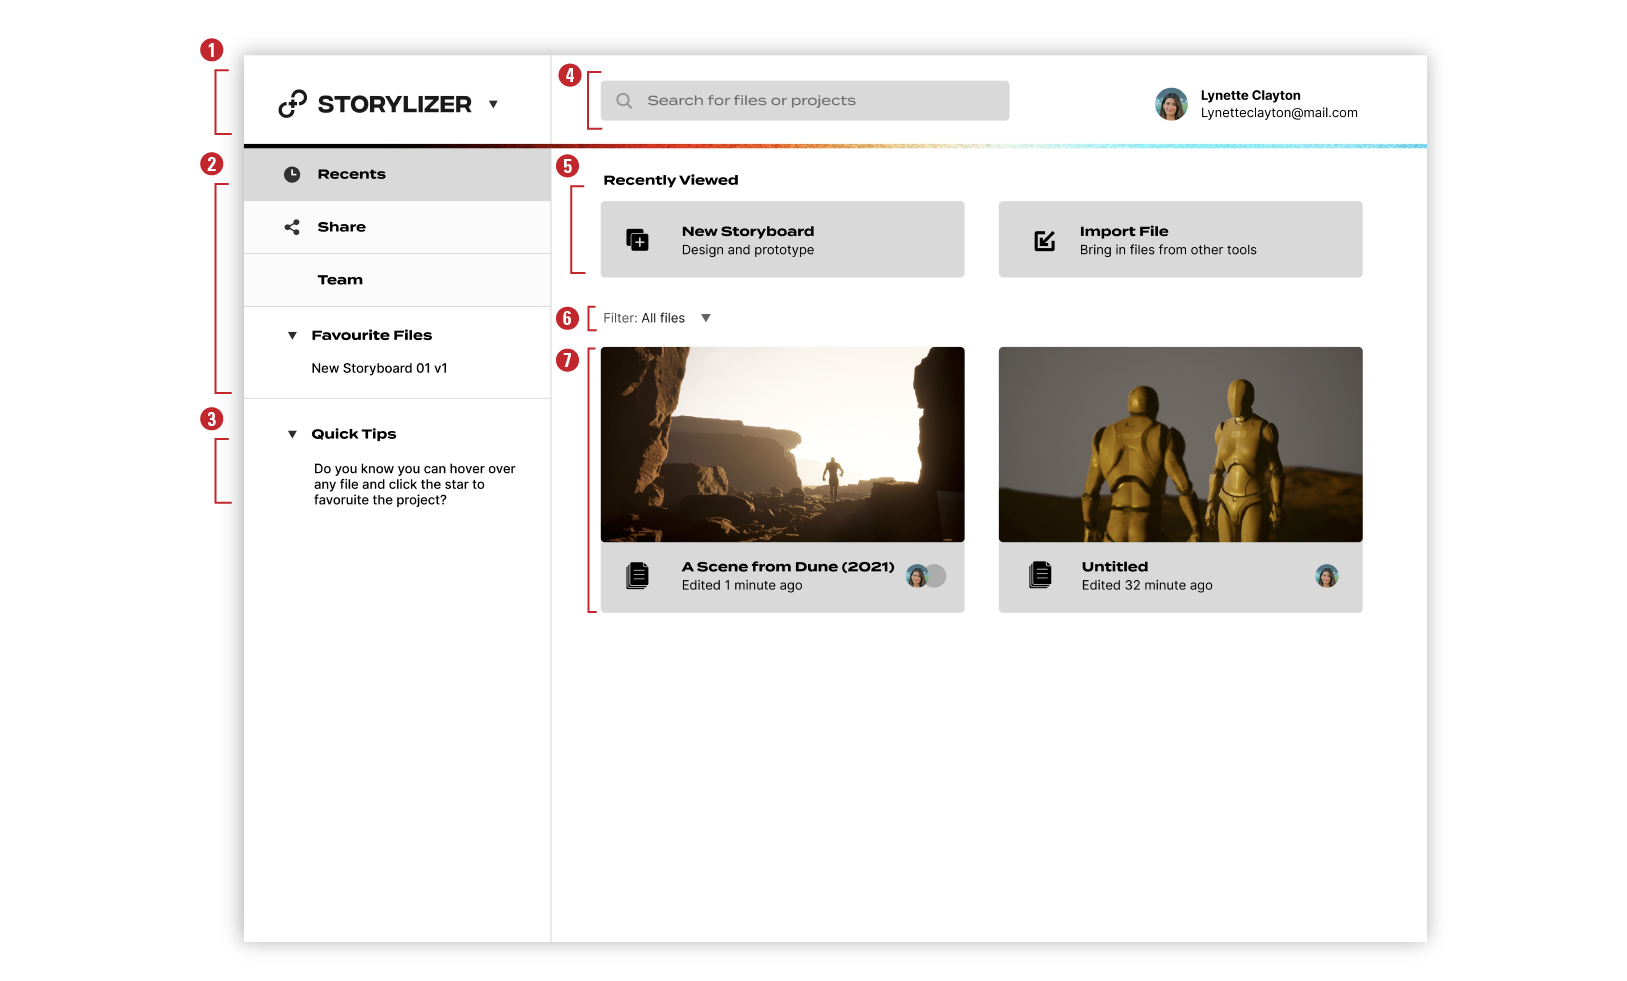Open the Filter: All files dropdown arrow
The height and width of the screenshot is (981, 1627).
coord(705,318)
